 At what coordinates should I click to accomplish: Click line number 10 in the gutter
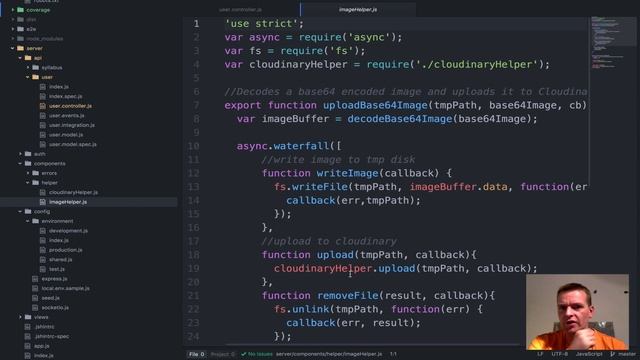[193, 146]
